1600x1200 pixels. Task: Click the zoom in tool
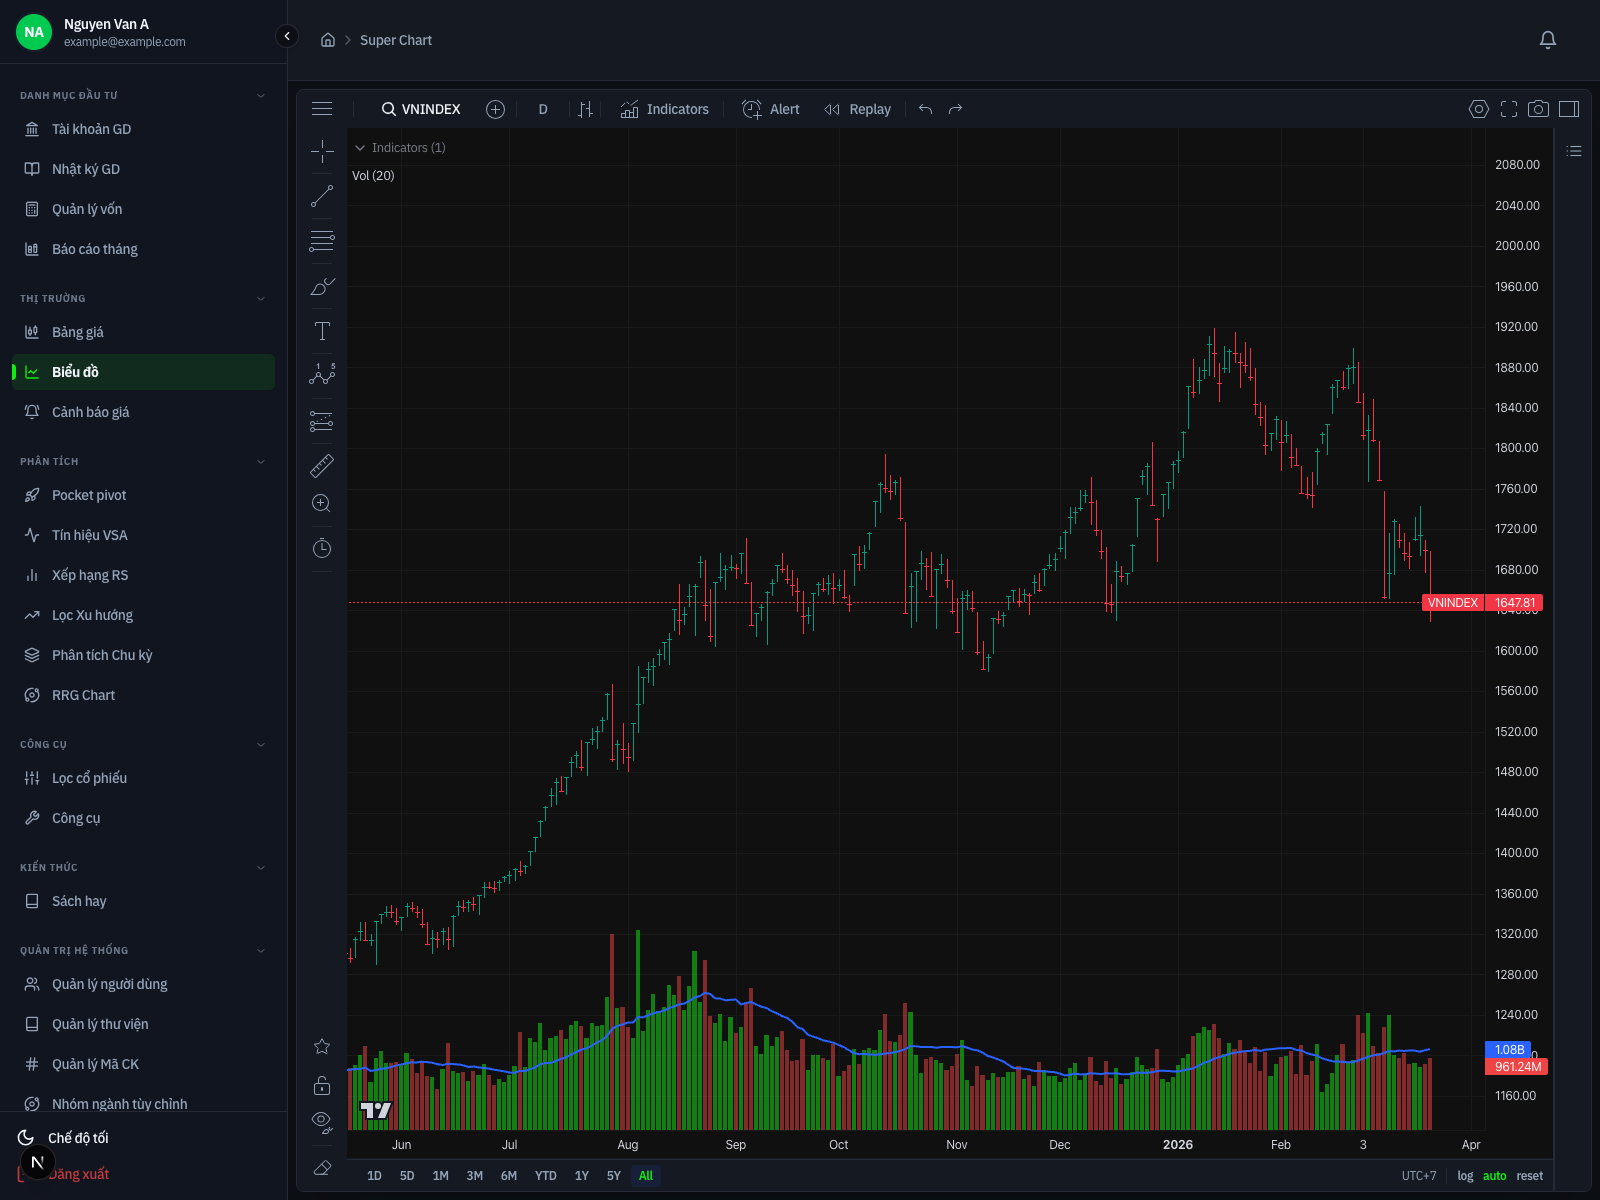click(322, 504)
